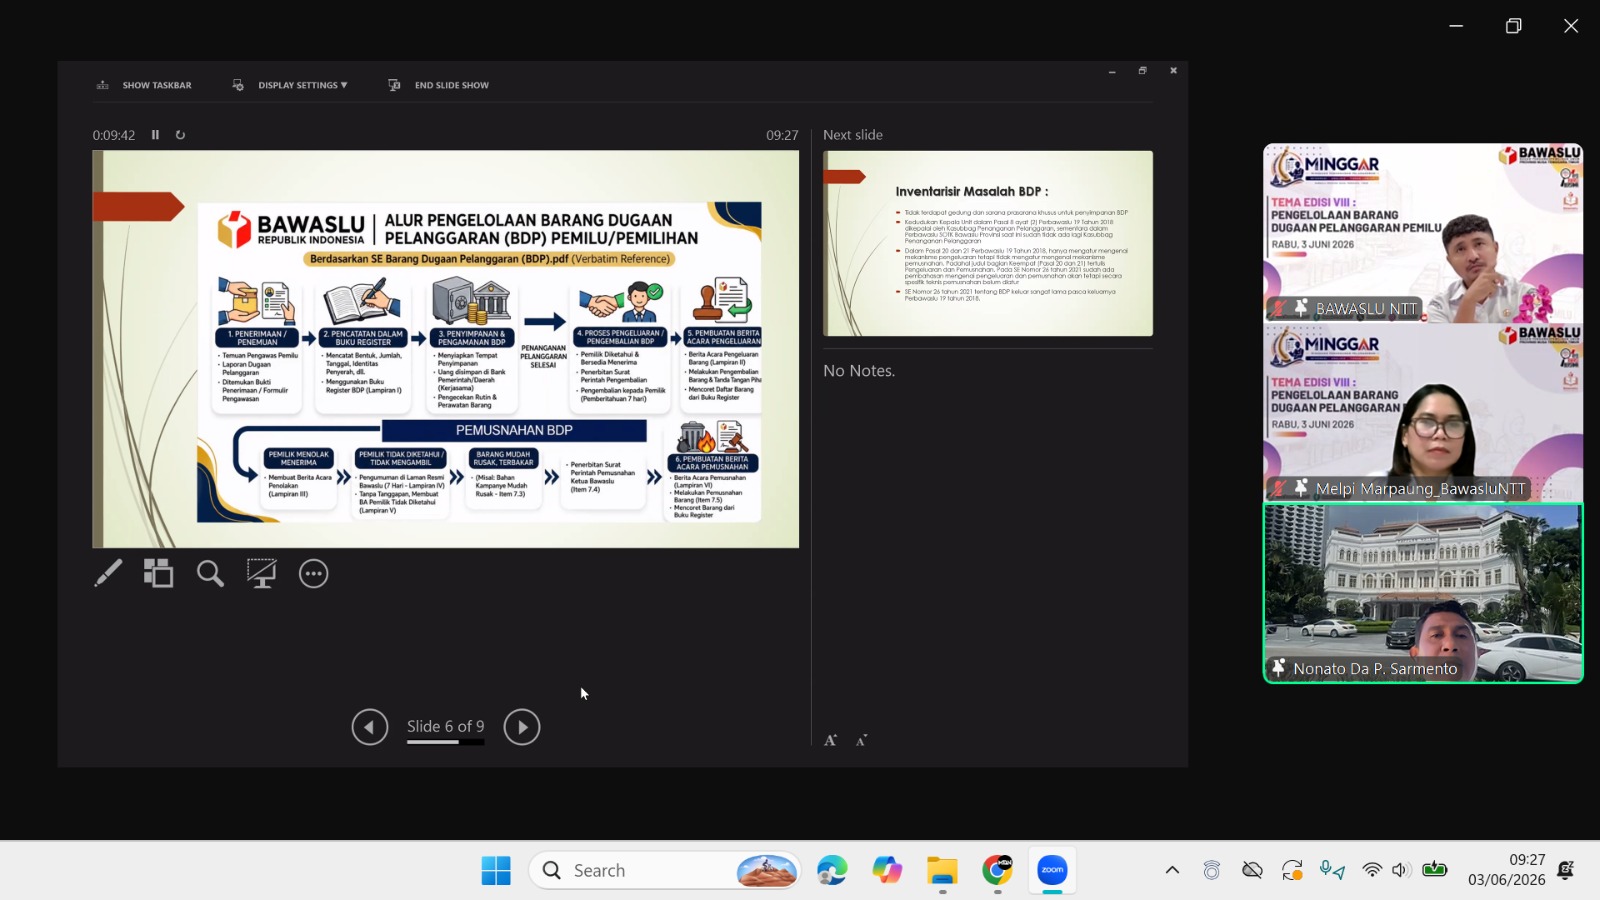The width and height of the screenshot is (1600, 900).
Task: Click the 0:09:42 elapsed time display
Action: [114, 135]
